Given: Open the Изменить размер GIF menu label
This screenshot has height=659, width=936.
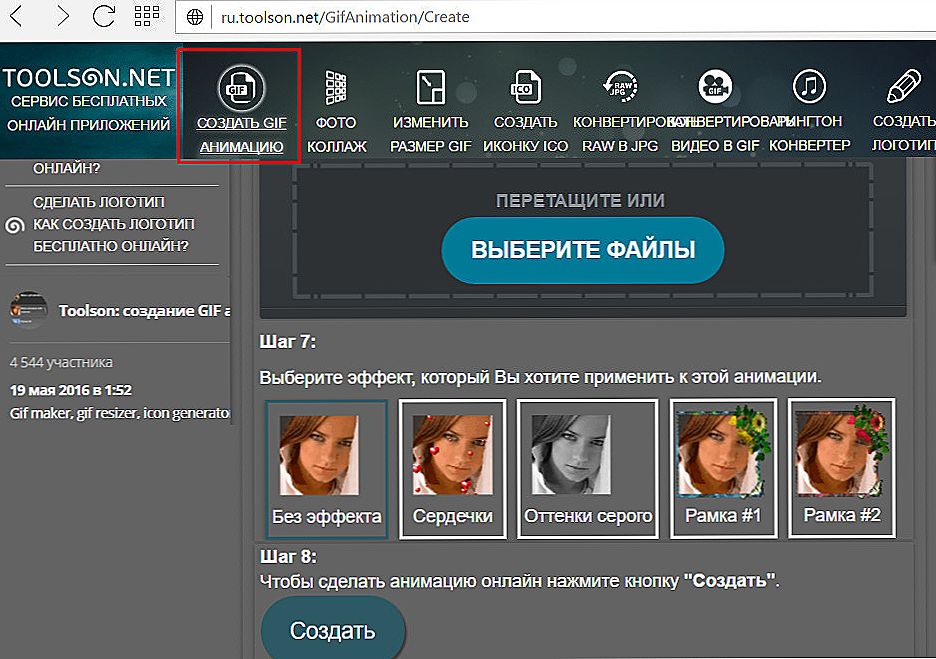Looking at the screenshot, I should pos(430,134).
